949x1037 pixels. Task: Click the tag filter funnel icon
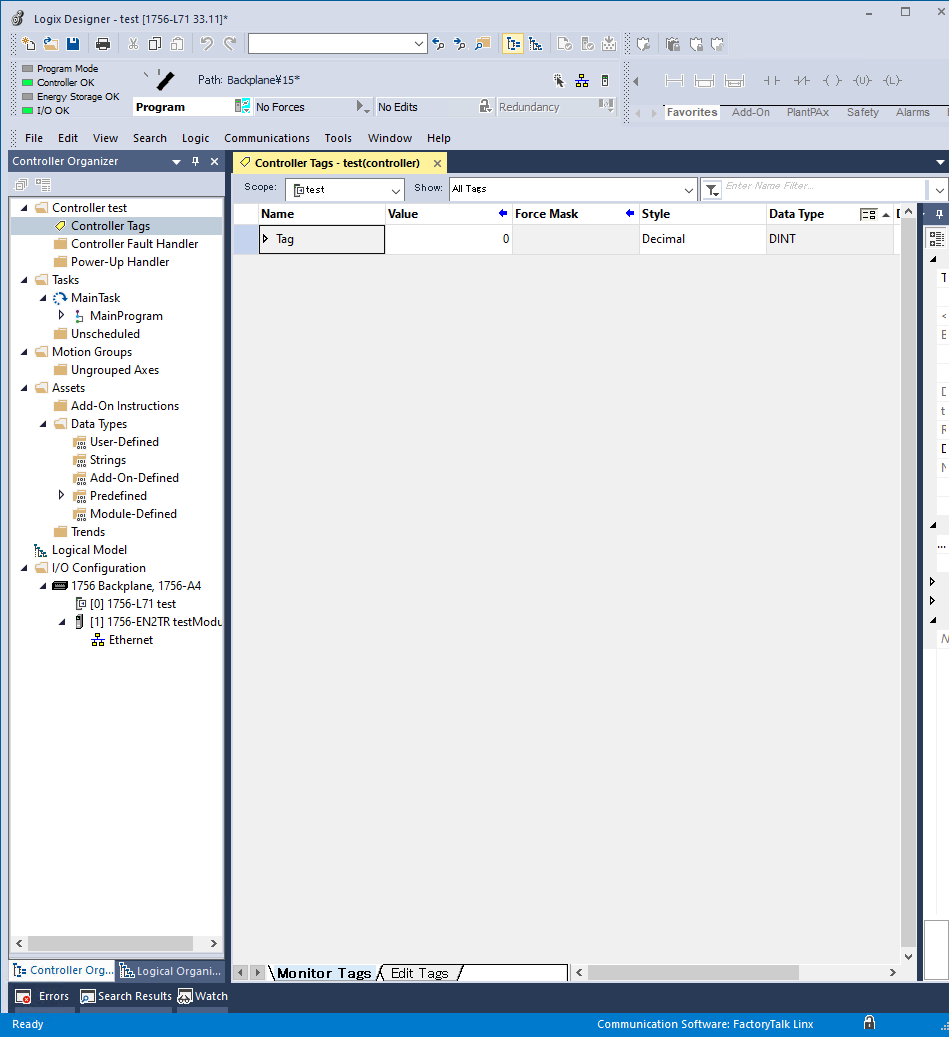click(x=712, y=189)
